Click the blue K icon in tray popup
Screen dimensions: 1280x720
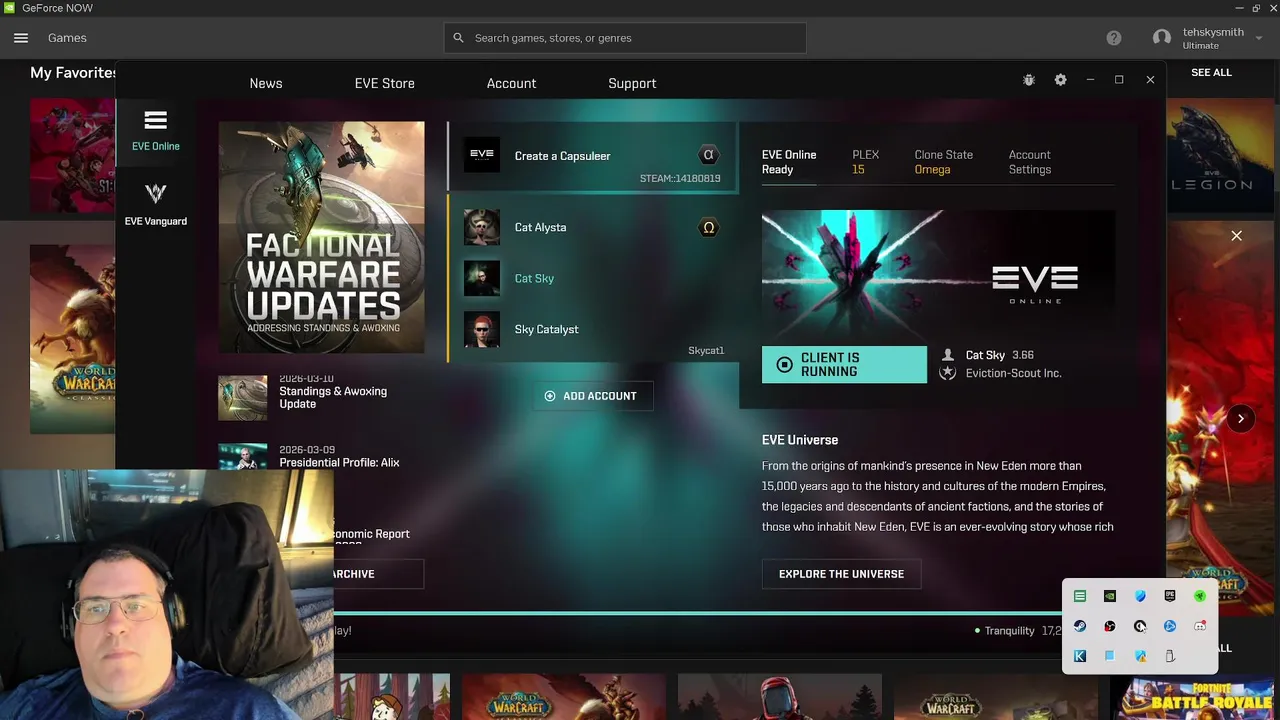pyautogui.click(x=1080, y=656)
